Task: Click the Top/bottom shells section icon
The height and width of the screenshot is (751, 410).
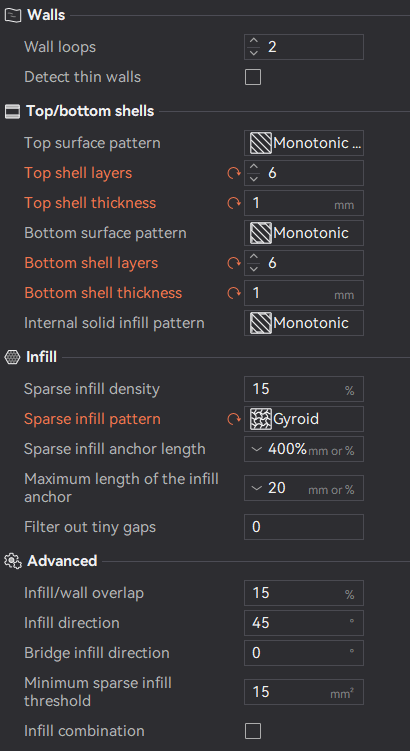Action: click(x=12, y=112)
